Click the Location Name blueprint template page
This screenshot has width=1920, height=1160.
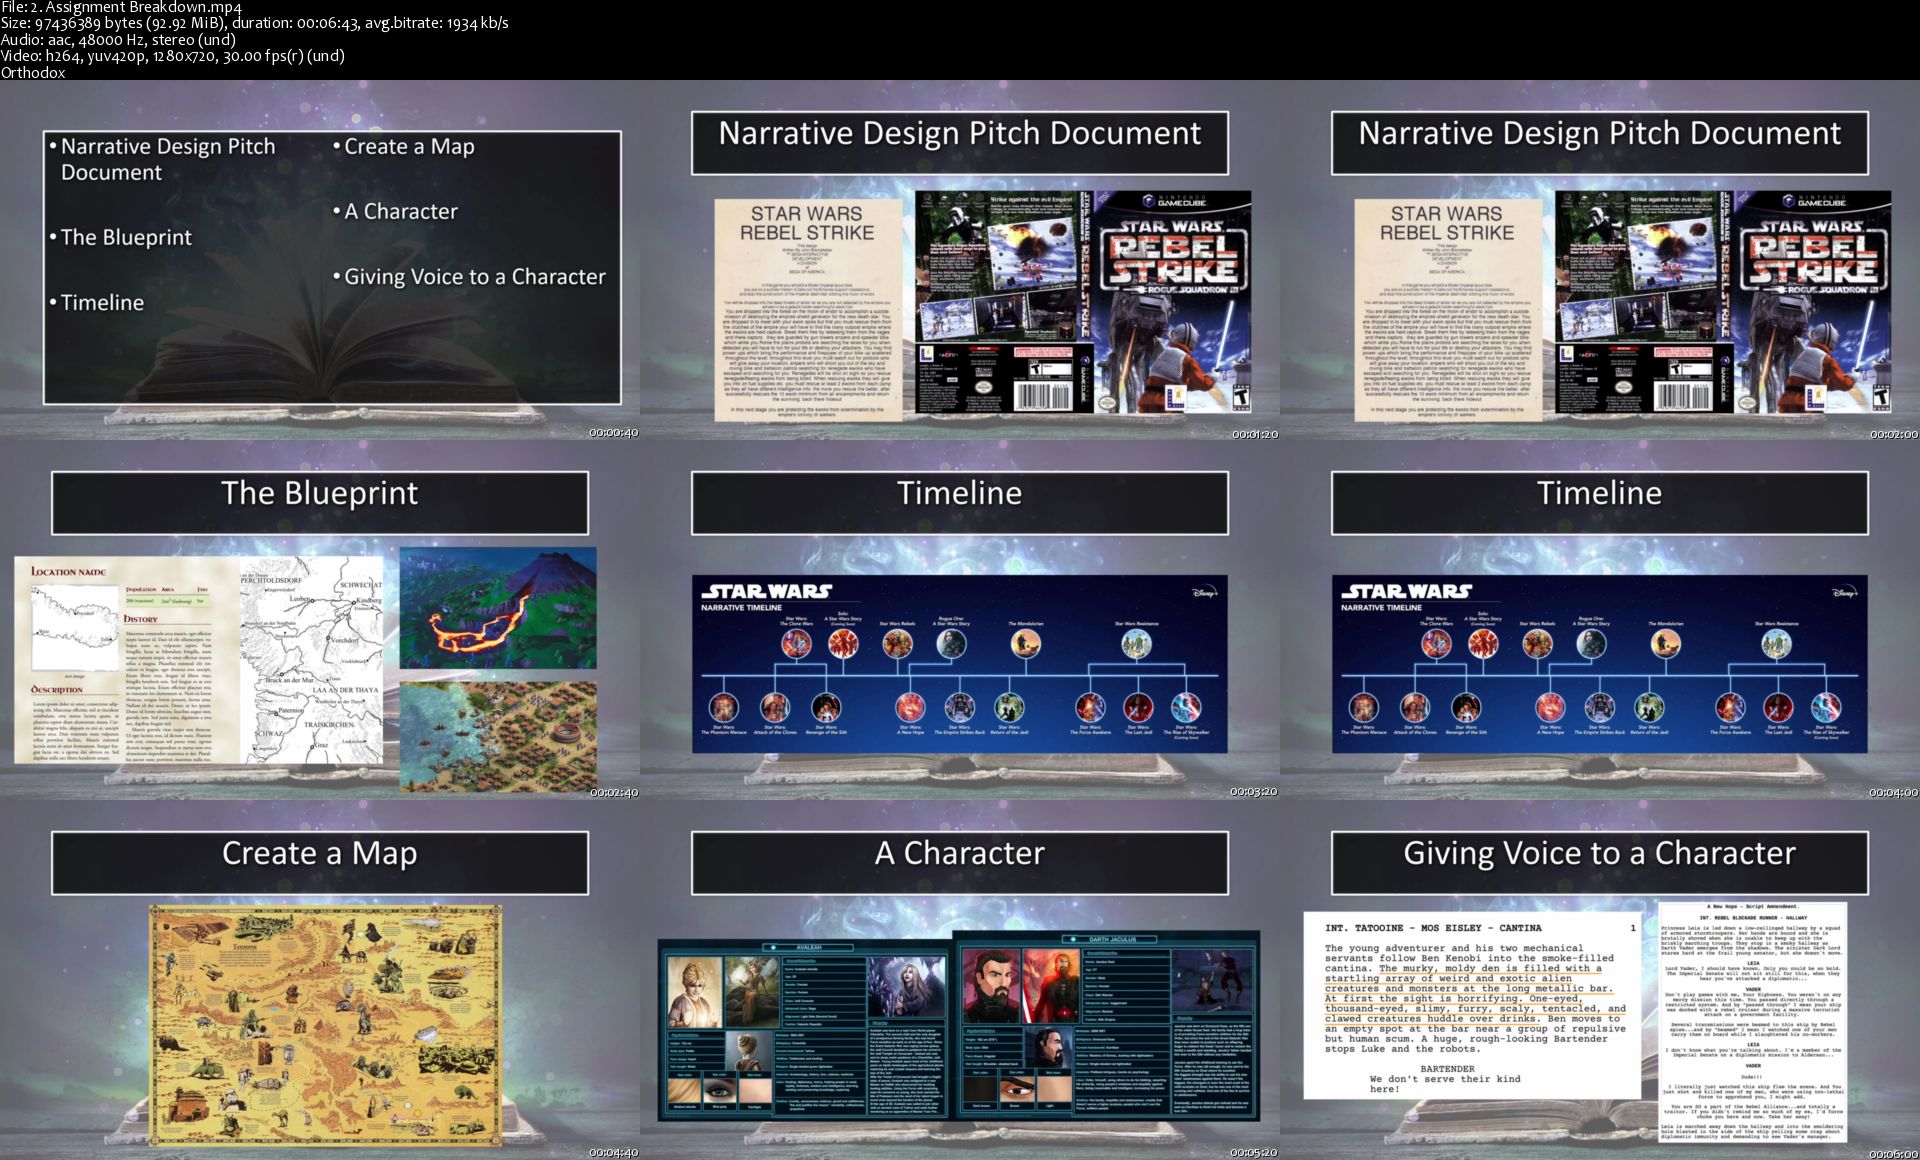click(x=125, y=660)
